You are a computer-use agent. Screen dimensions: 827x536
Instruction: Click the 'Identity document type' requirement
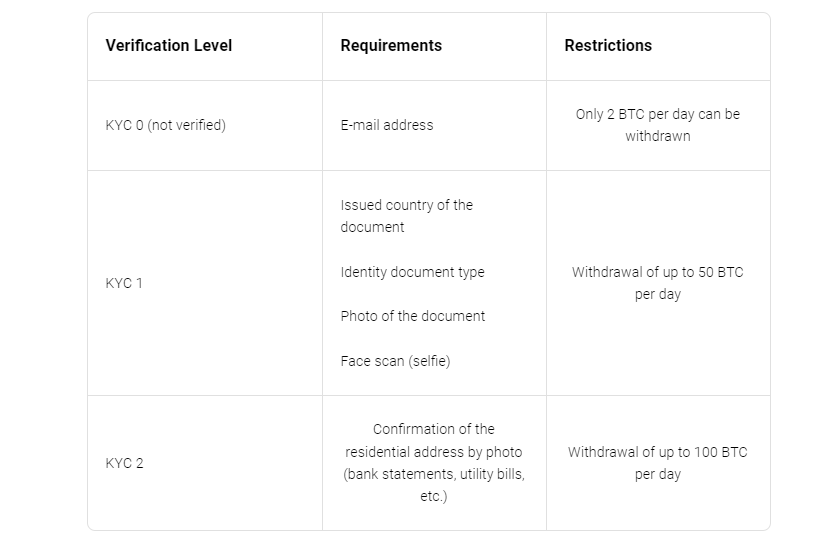(x=412, y=272)
